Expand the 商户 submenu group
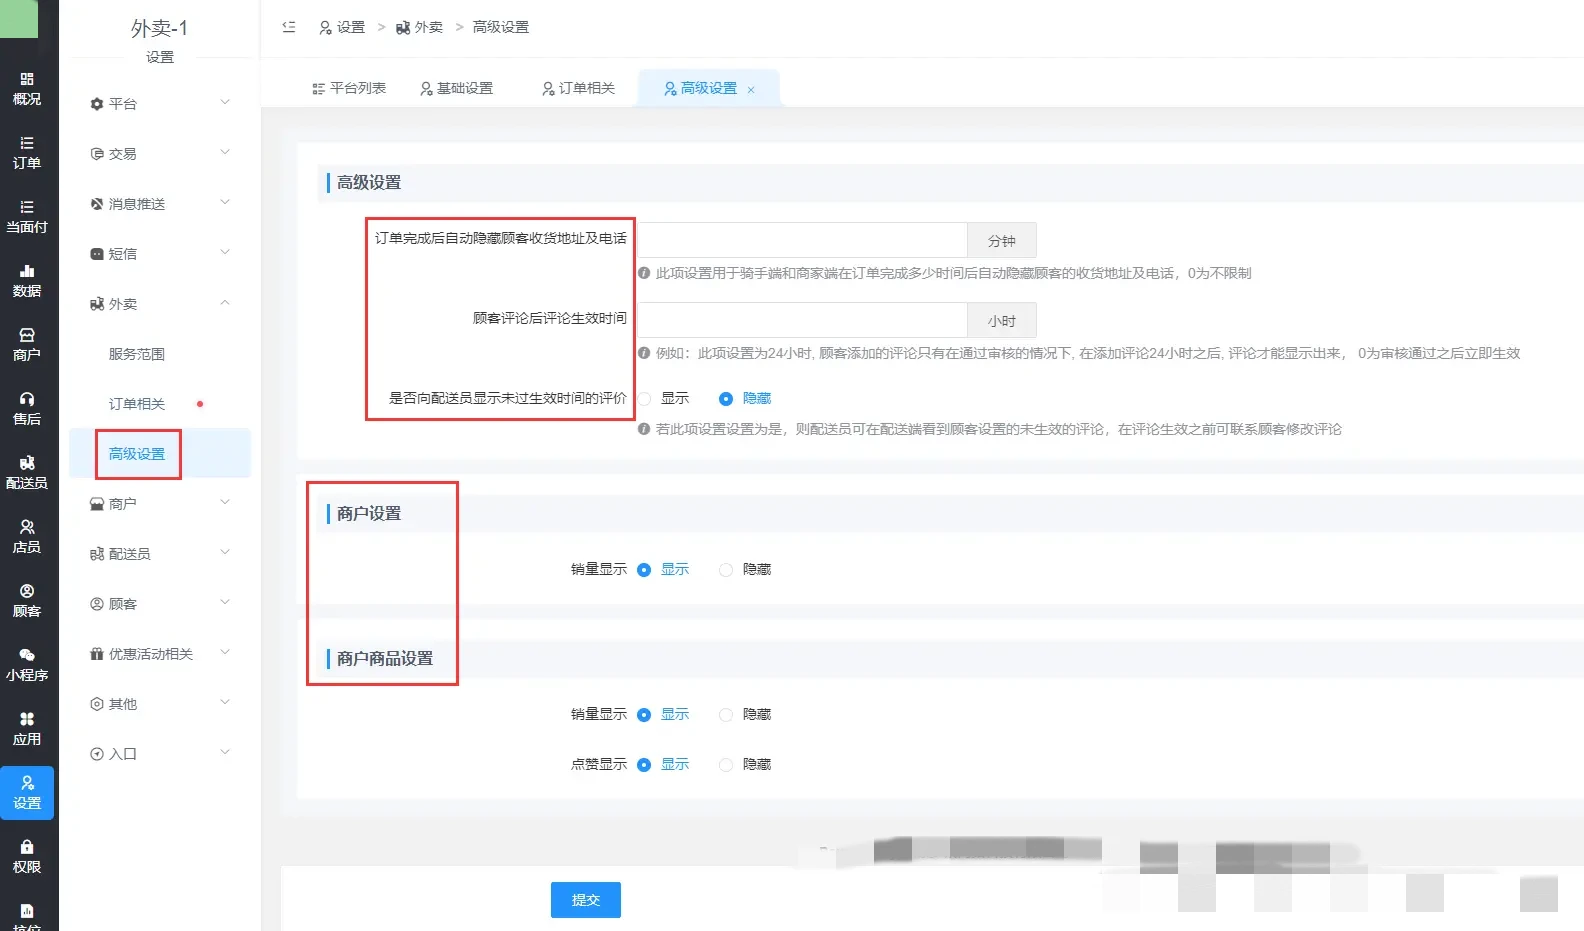 (160, 503)
